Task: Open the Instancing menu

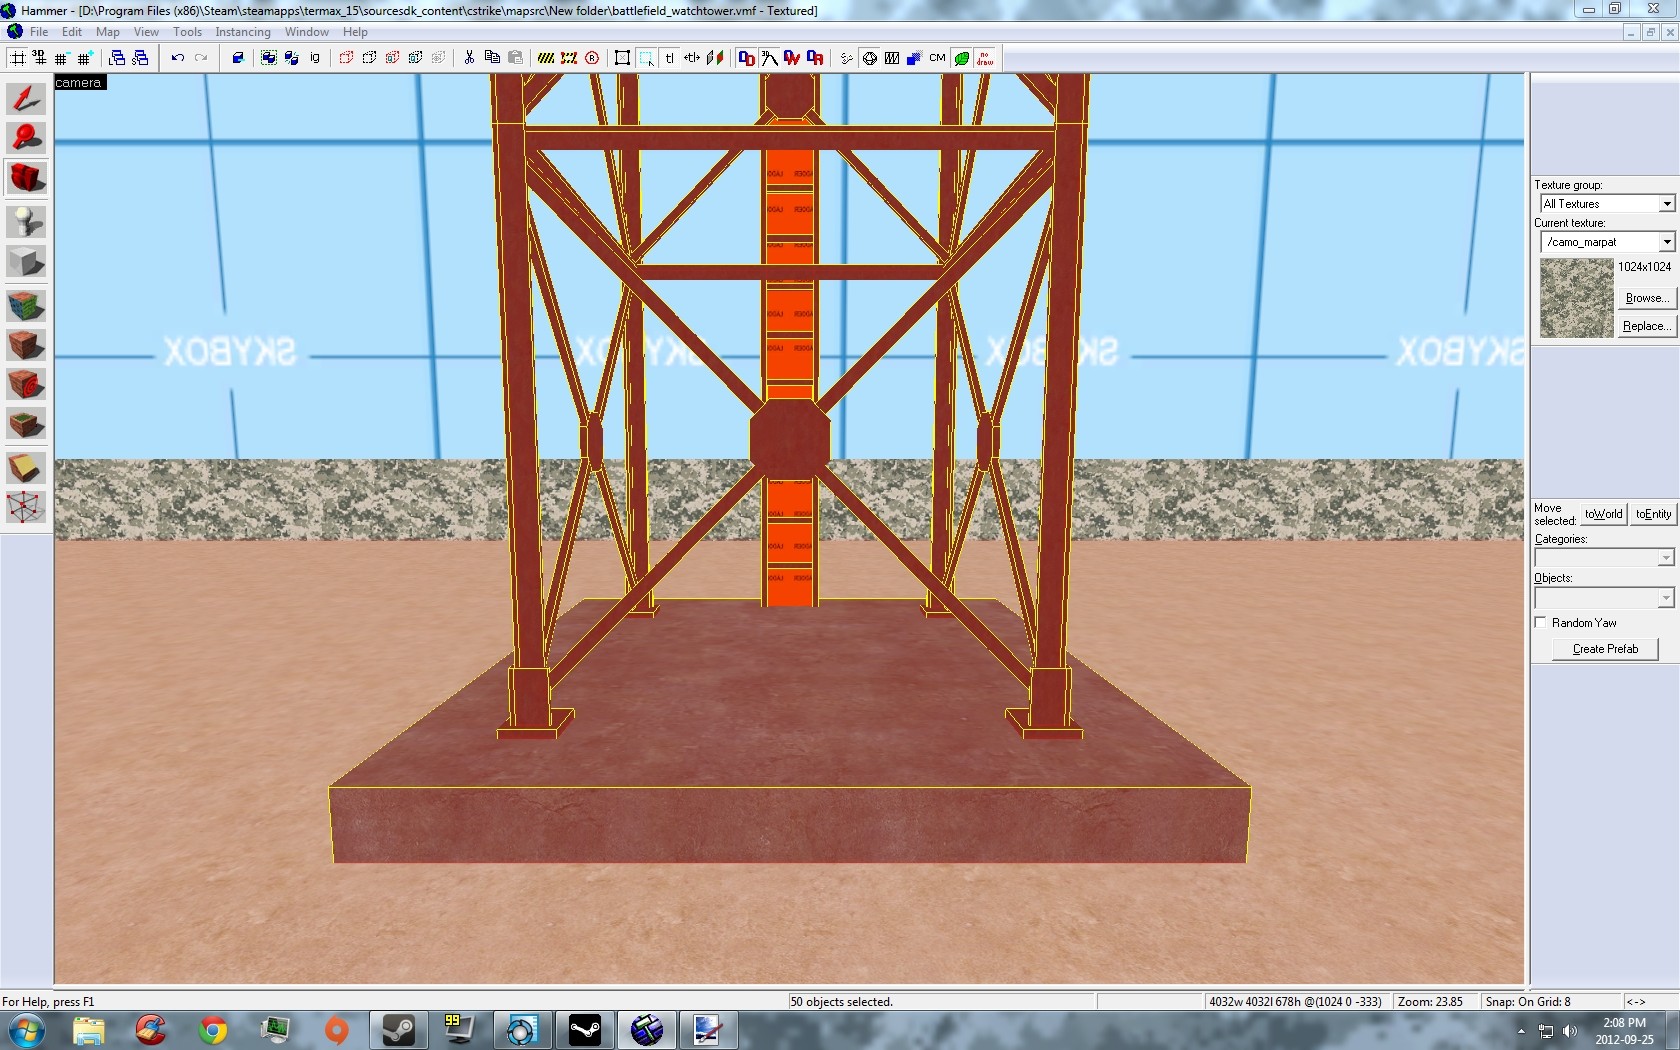Action: click(x=243, y=32)
